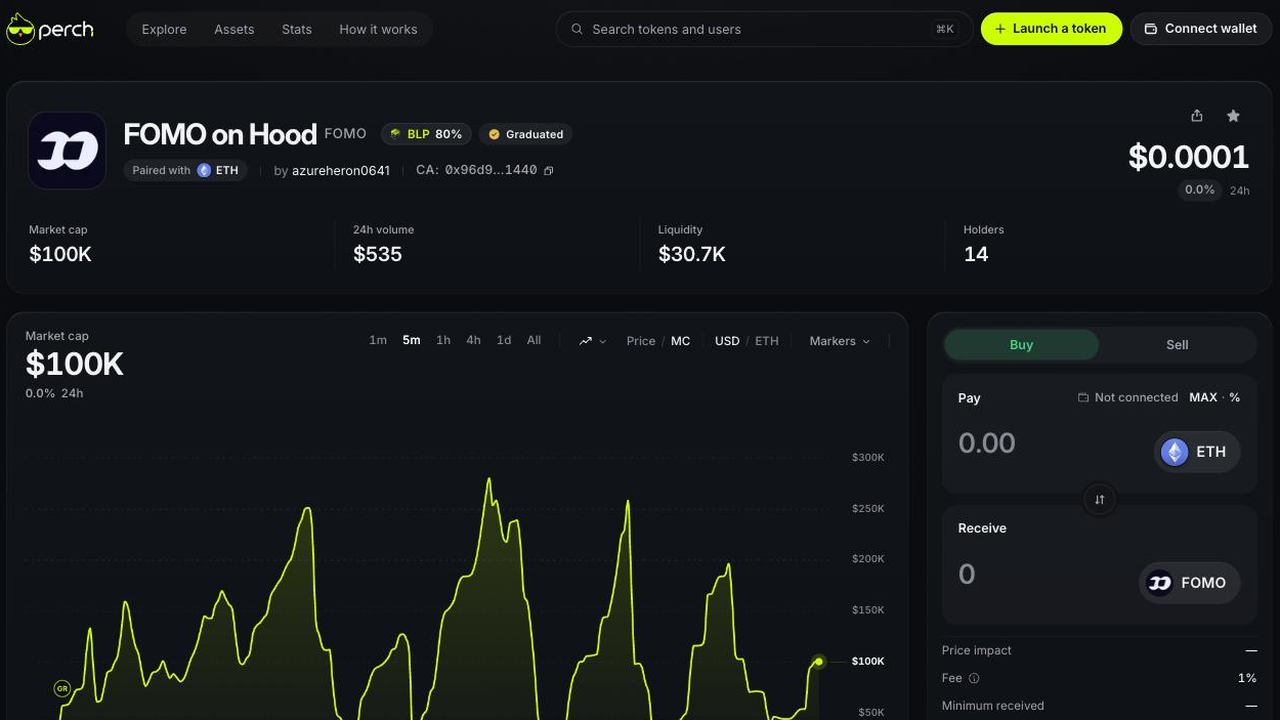Click Connect wallet button

coord(1201,29)
